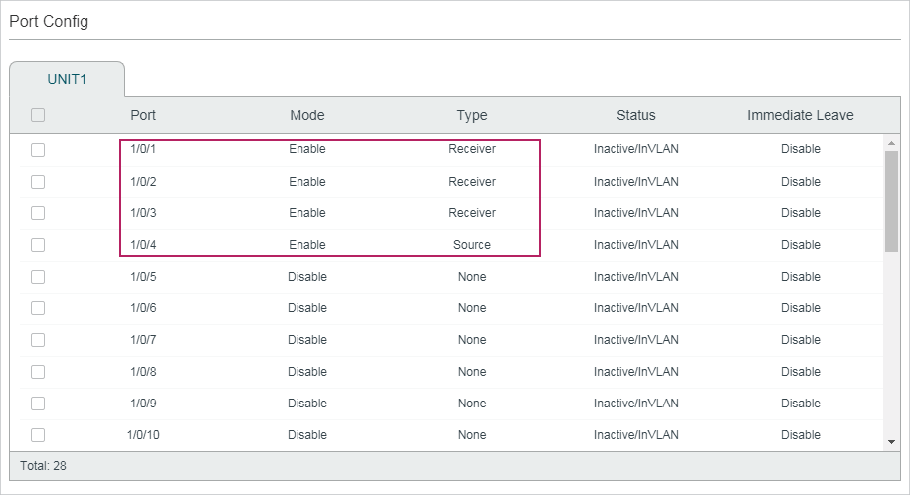Click the Type column header
The image size is (910, 495).
pos(472,115)
